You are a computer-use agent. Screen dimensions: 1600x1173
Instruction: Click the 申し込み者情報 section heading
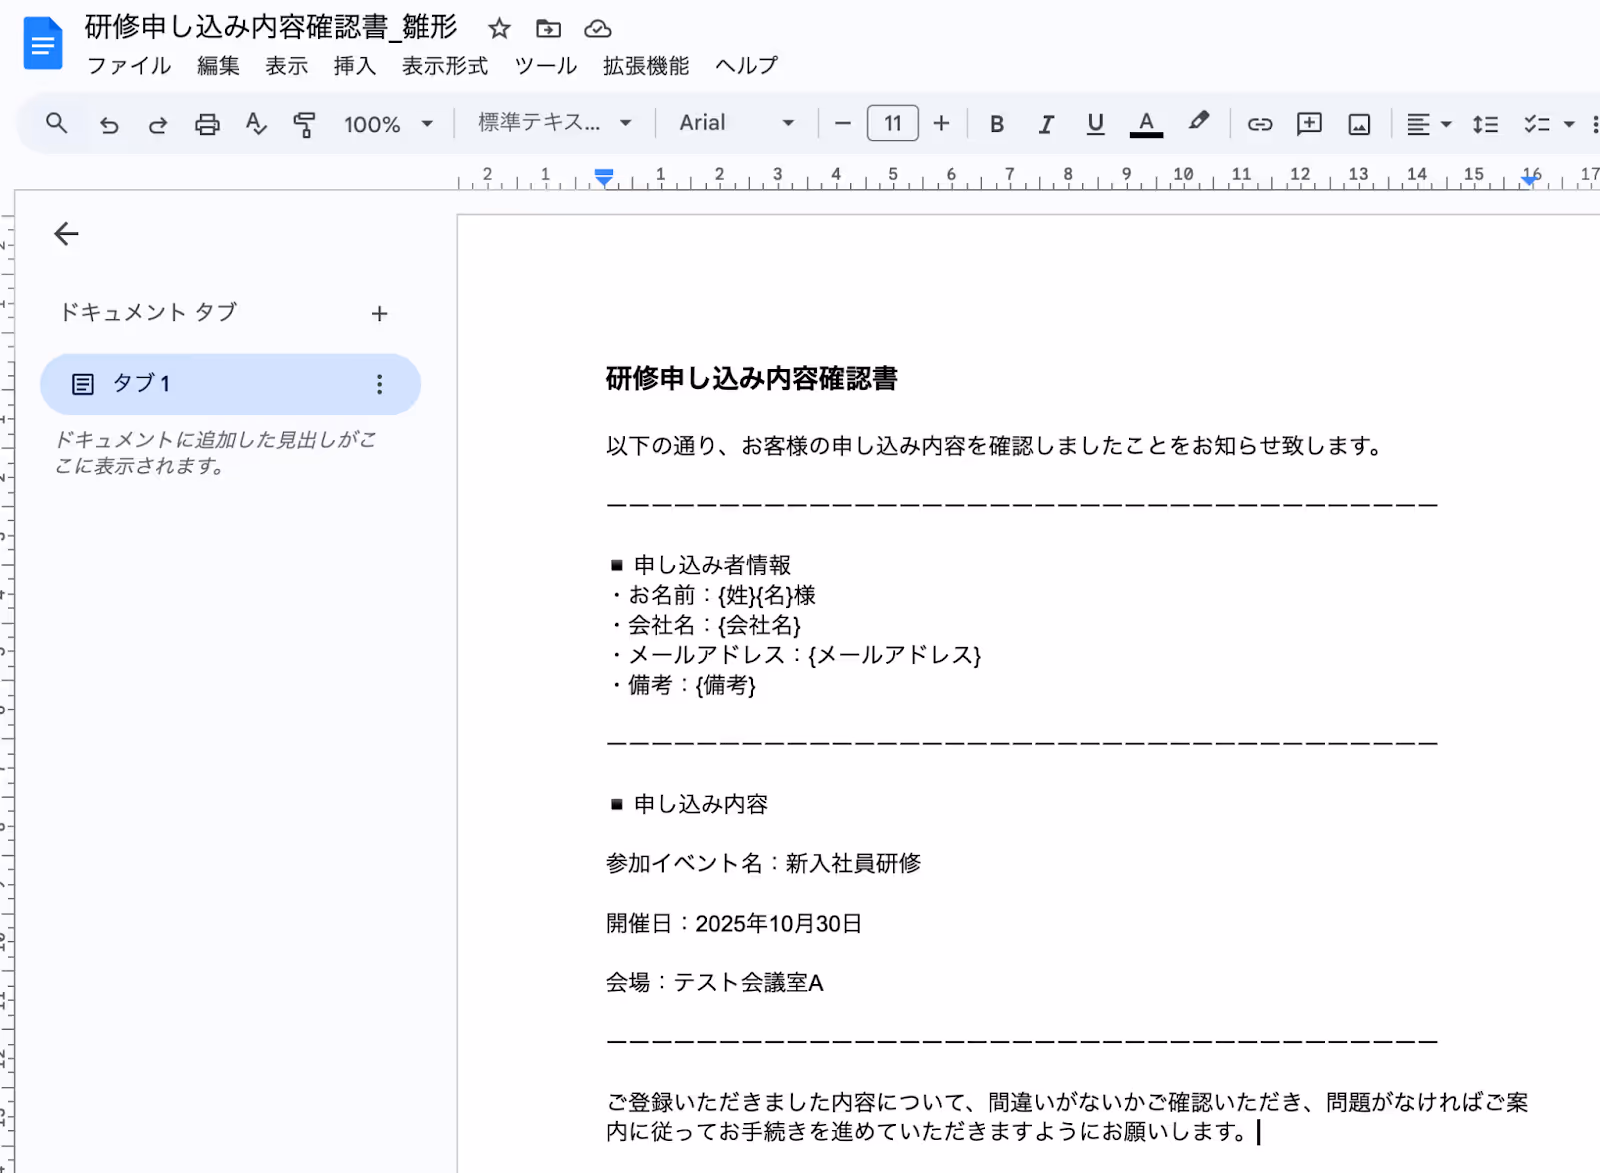pyautogui.click(x=700, y=565)
